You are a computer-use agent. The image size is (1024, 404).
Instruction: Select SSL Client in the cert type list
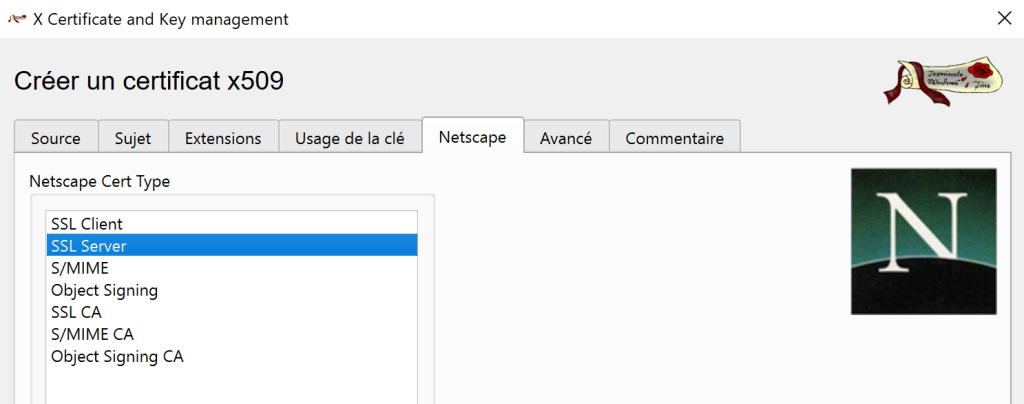coord(87,224)
